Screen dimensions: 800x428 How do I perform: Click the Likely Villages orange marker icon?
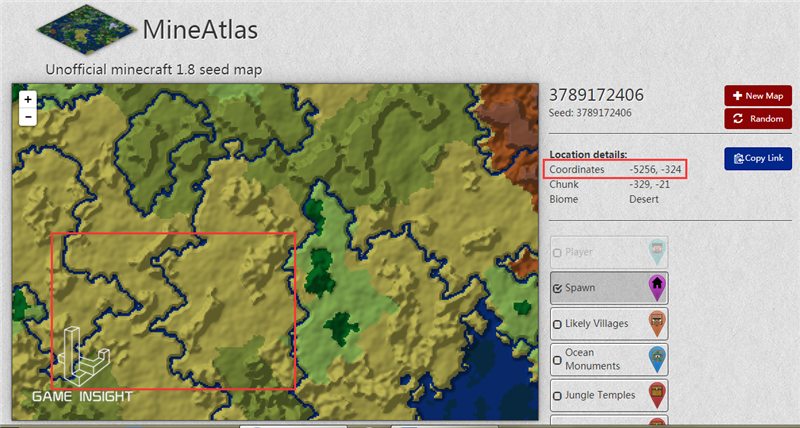(x=657, y=323)
